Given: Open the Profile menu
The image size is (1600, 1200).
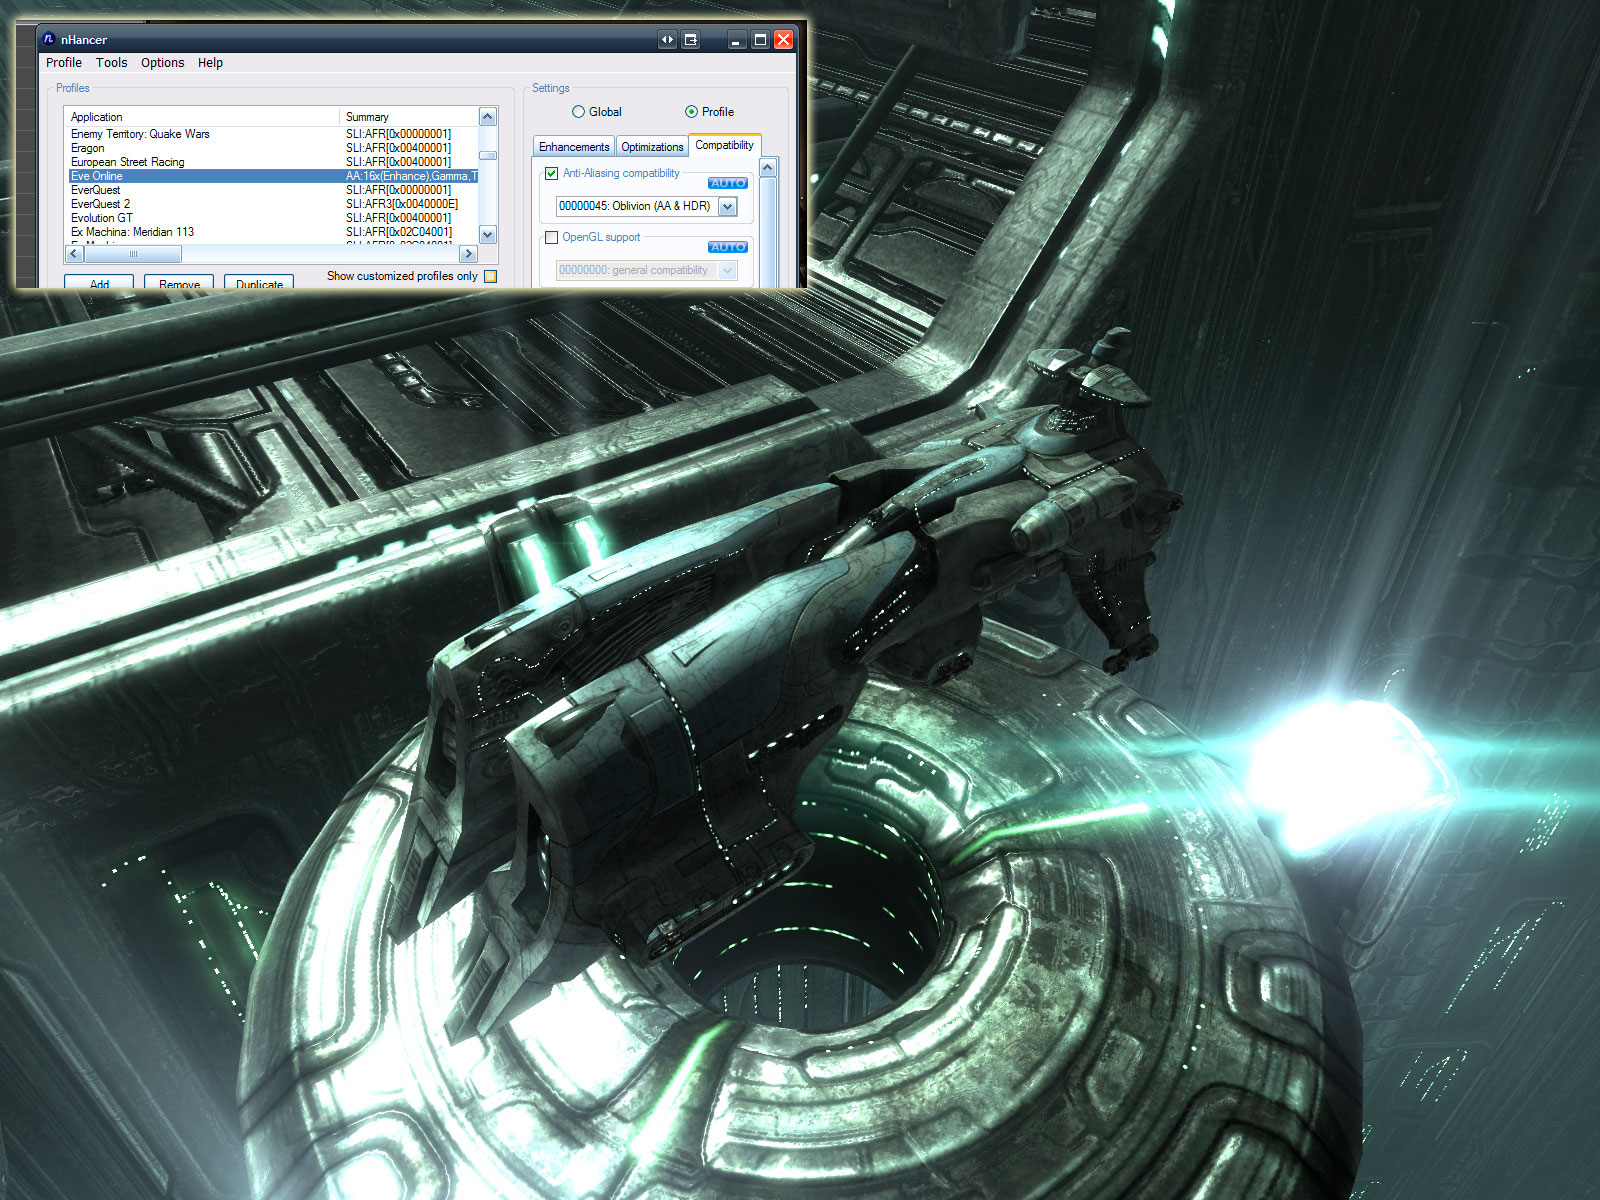Looking at the screenshot, I should tap(64, 62).
